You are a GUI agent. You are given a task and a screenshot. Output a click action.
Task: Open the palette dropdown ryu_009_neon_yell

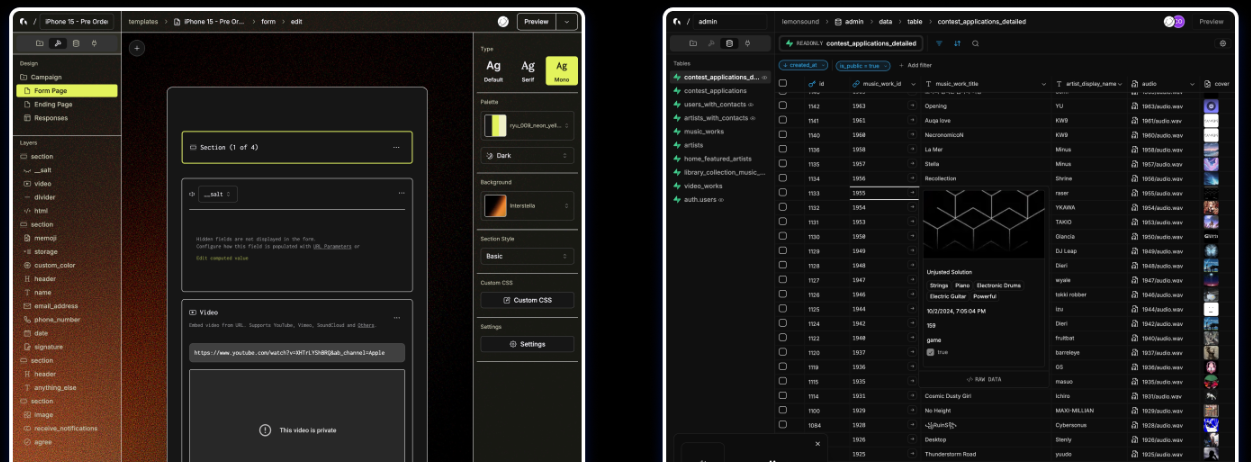click(x=527, y=125)
